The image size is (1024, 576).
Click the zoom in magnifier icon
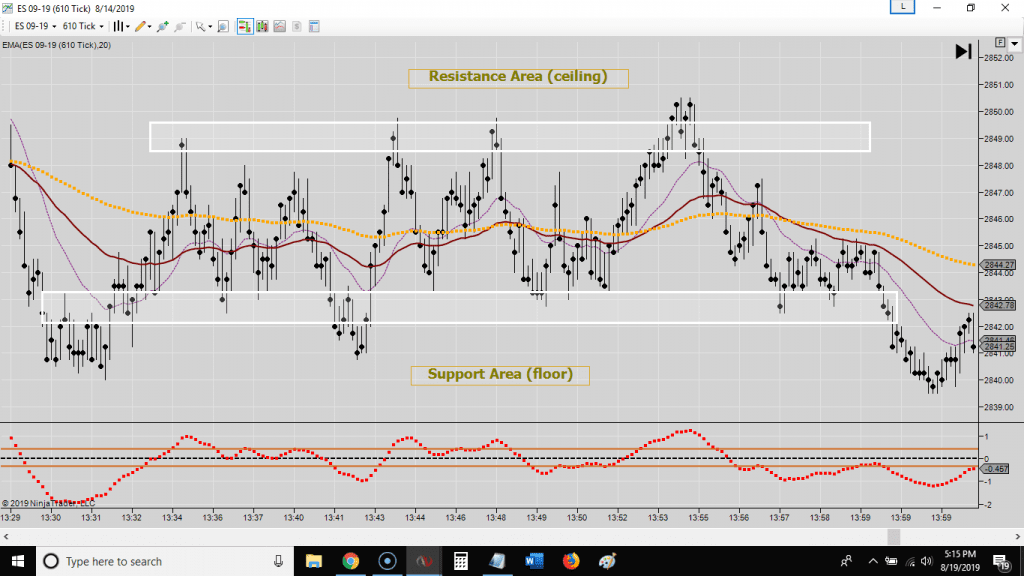click(163, 26)
